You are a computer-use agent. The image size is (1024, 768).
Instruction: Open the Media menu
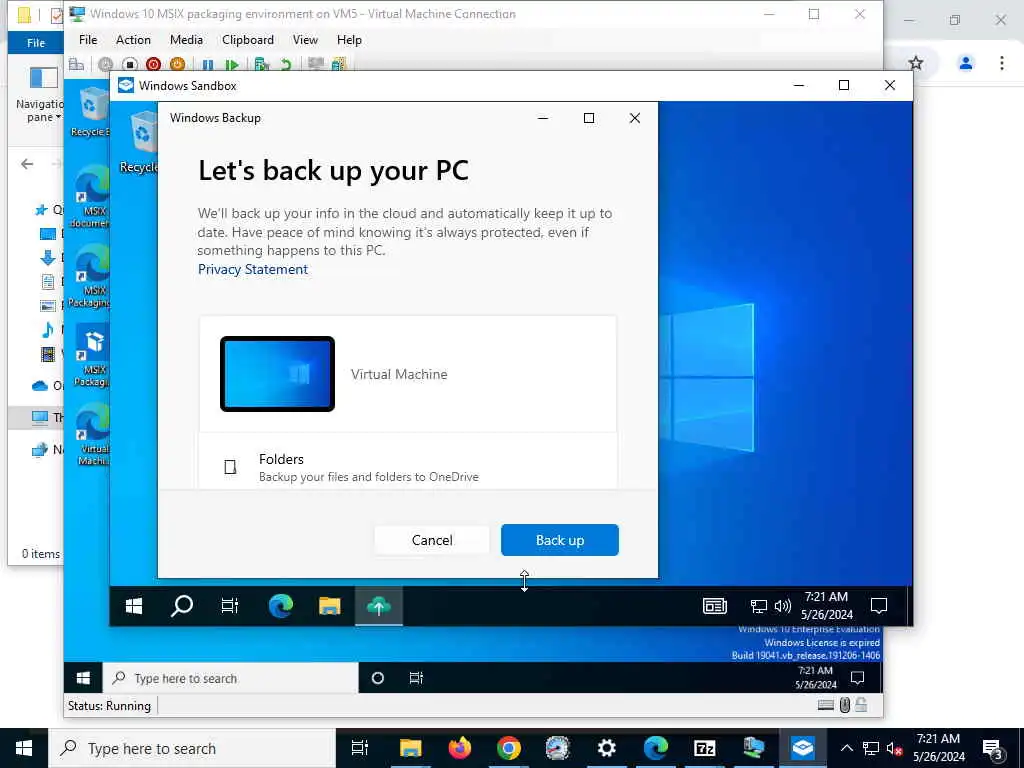click(186, 40)
